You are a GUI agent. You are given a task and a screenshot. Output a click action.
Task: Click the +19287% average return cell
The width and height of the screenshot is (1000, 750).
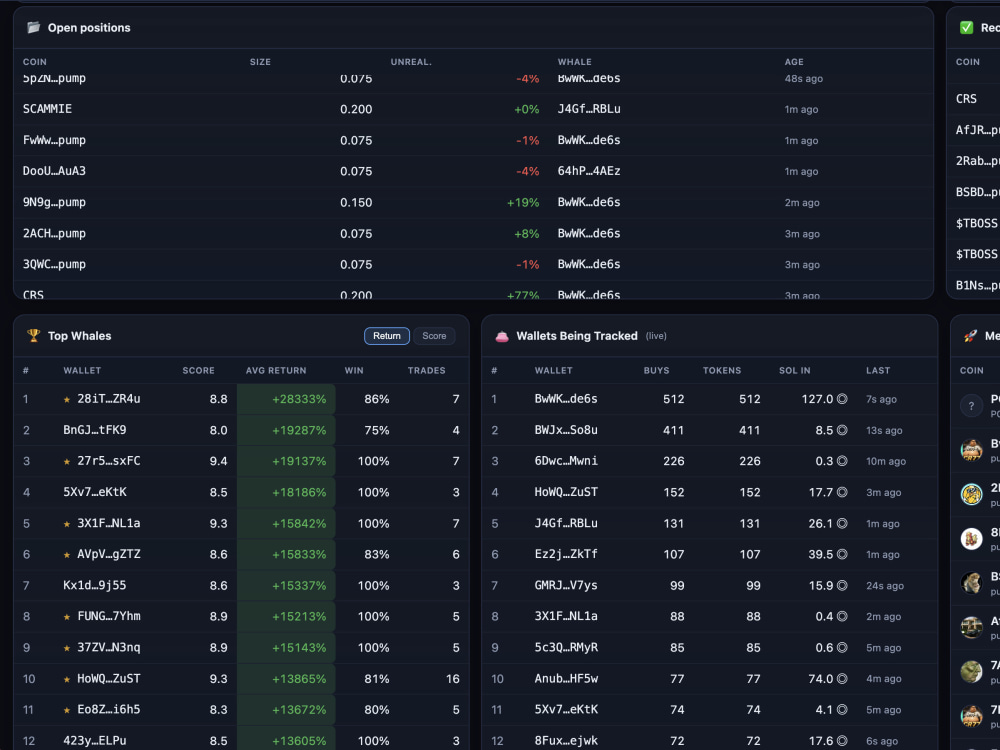[x=286, y=430]
